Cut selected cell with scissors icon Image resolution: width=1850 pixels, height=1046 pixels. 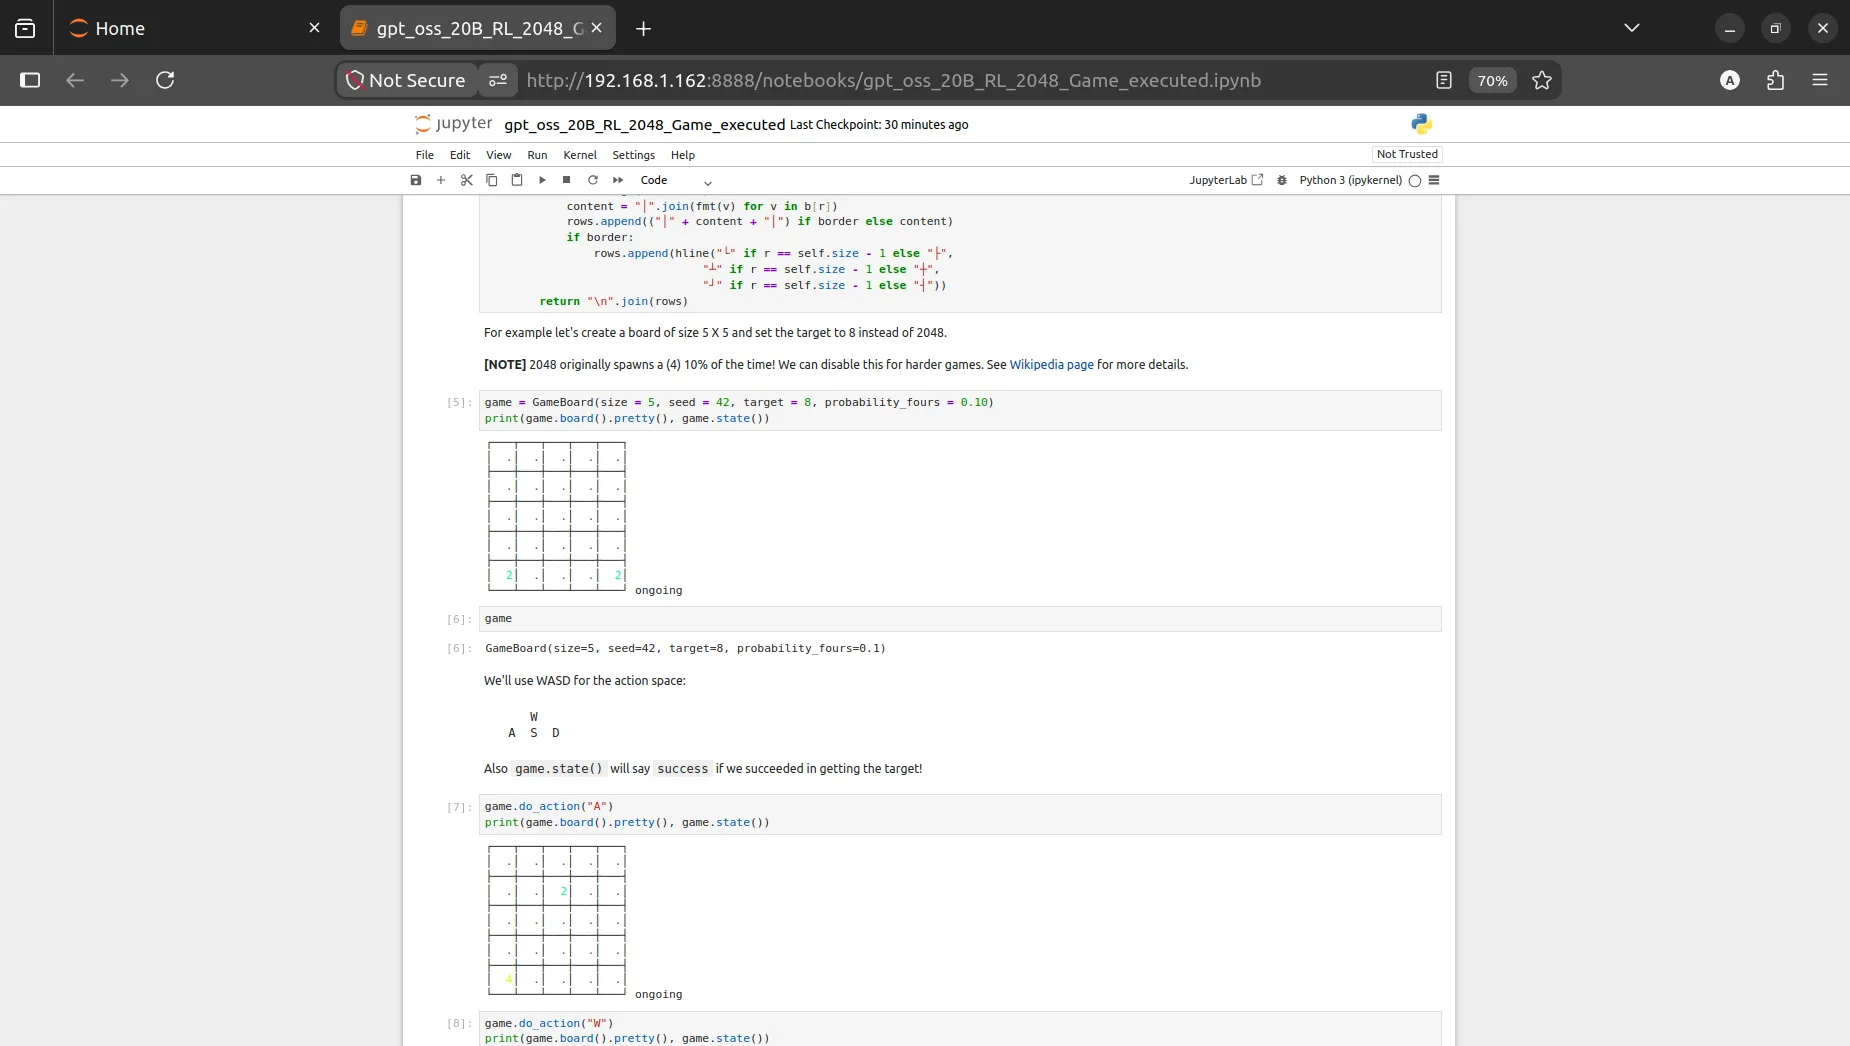pos(466,180)
